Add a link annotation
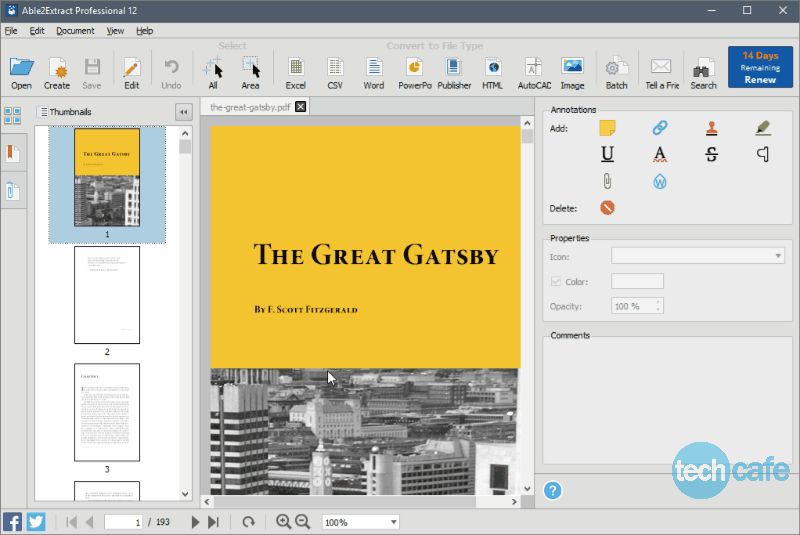This screenshot has width=800, height=535. [660, 128]
